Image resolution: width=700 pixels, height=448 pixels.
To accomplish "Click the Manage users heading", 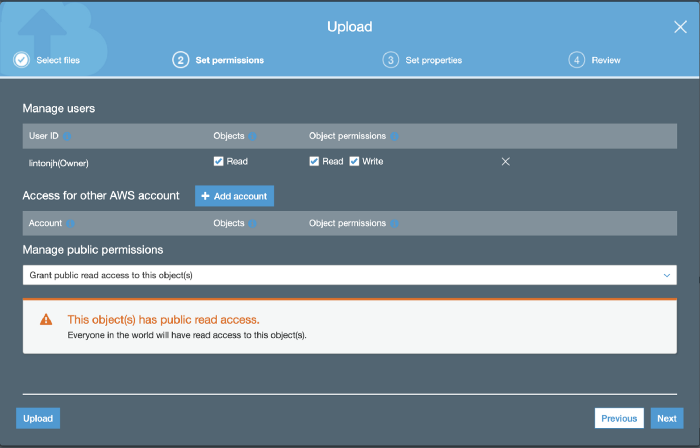I will point(58,108).
